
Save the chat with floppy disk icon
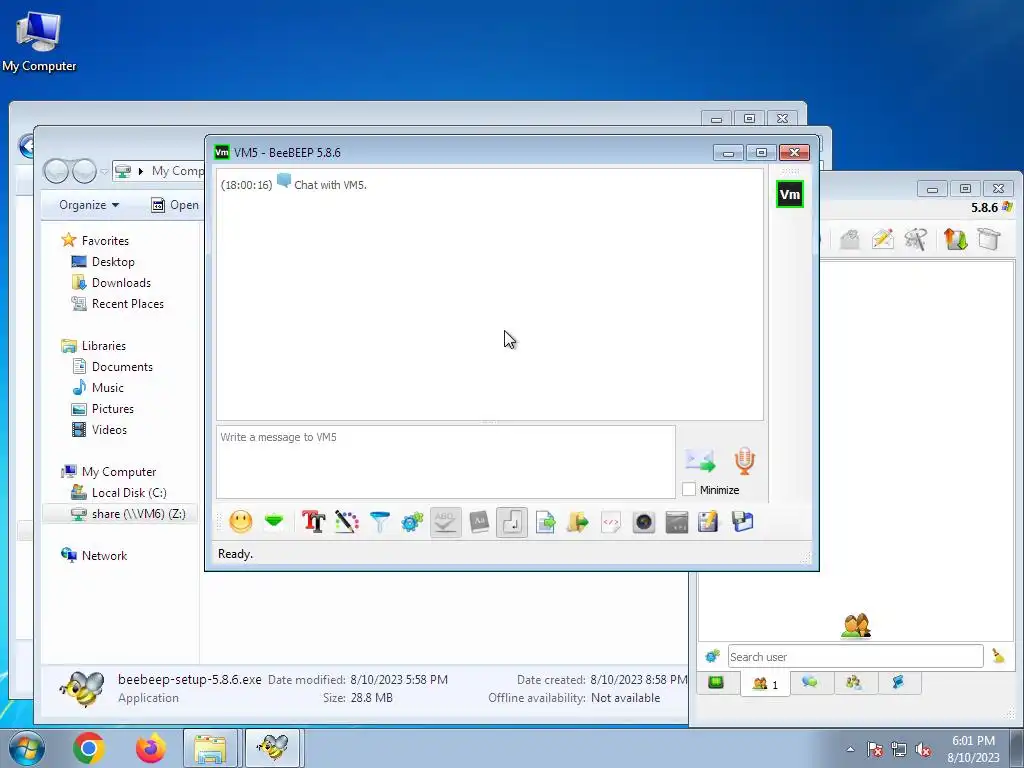pos(743,522)
